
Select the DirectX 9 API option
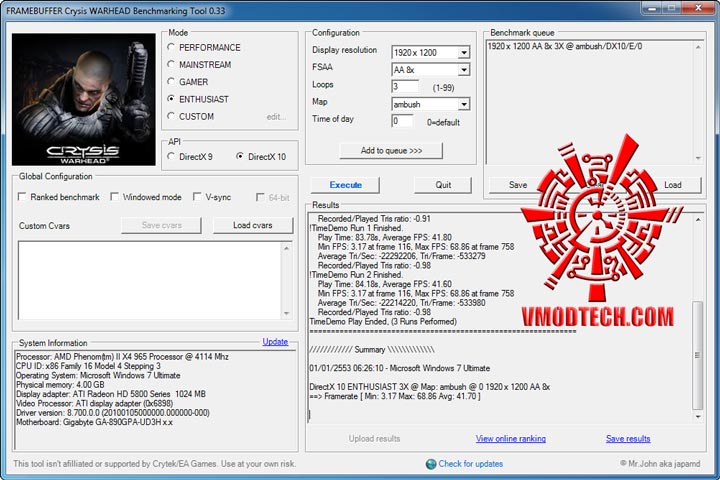click(x=171, y=157)
